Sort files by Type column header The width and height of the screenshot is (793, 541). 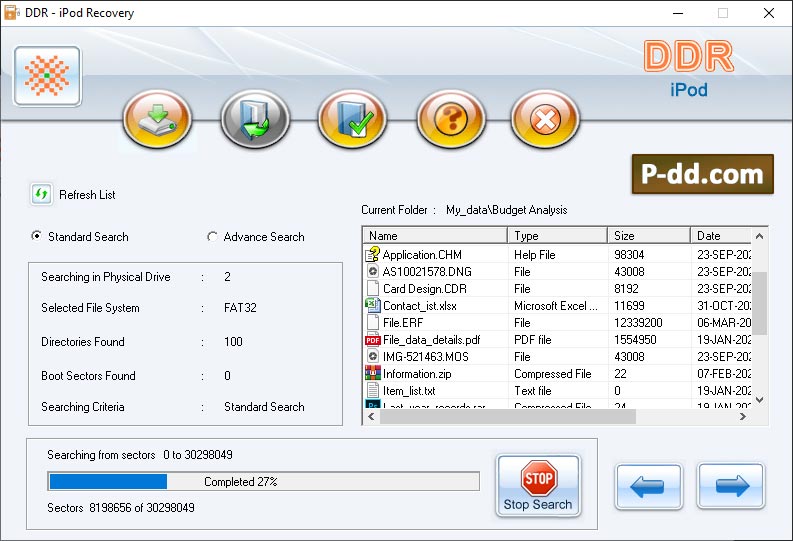pos(557,236)
